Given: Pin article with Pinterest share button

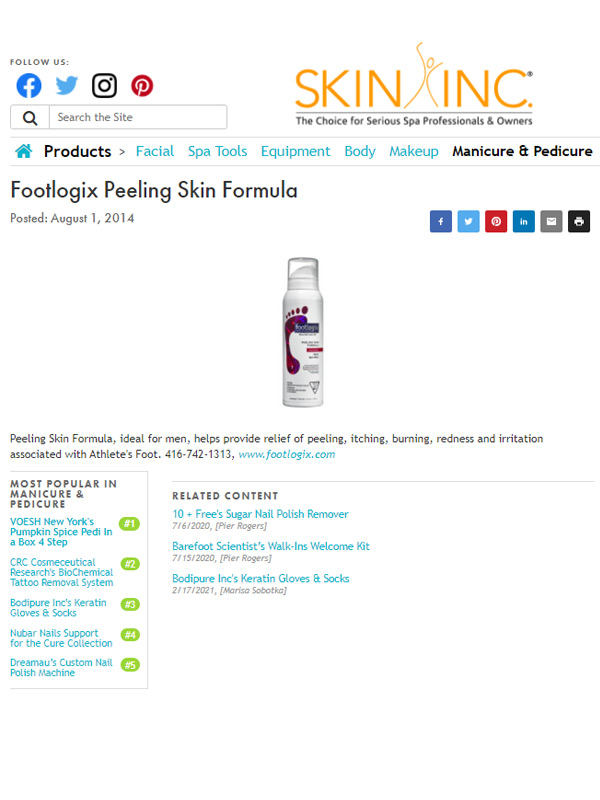Looking at the screenshot, I should pos(496,221).
